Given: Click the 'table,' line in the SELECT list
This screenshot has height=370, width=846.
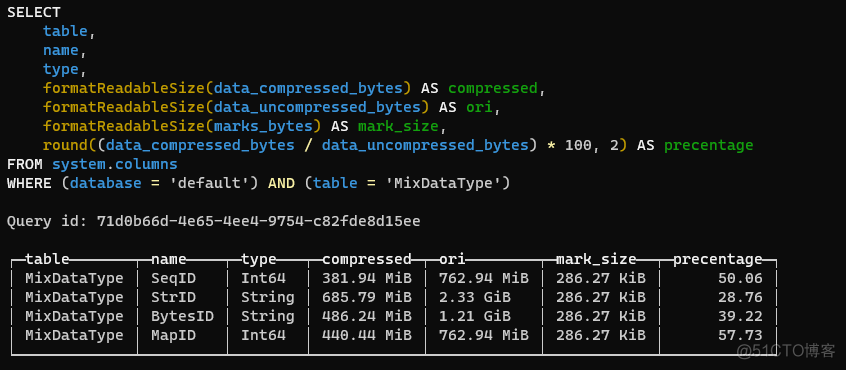Looking at the screenshot, I should (70, 32).
